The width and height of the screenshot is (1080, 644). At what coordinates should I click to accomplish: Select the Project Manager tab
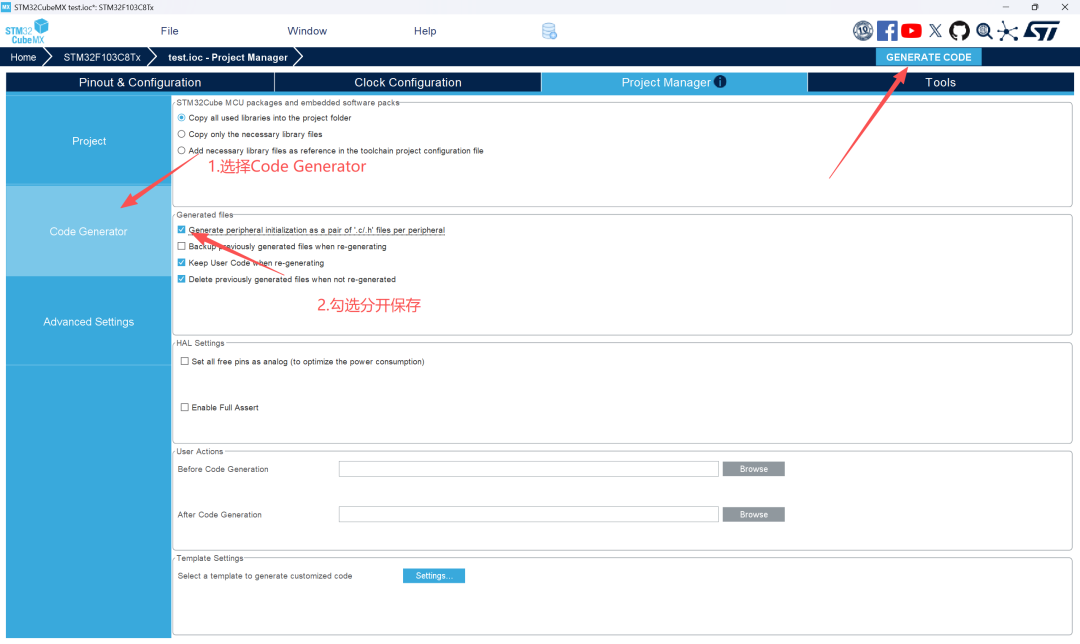[x=674, y=82]
